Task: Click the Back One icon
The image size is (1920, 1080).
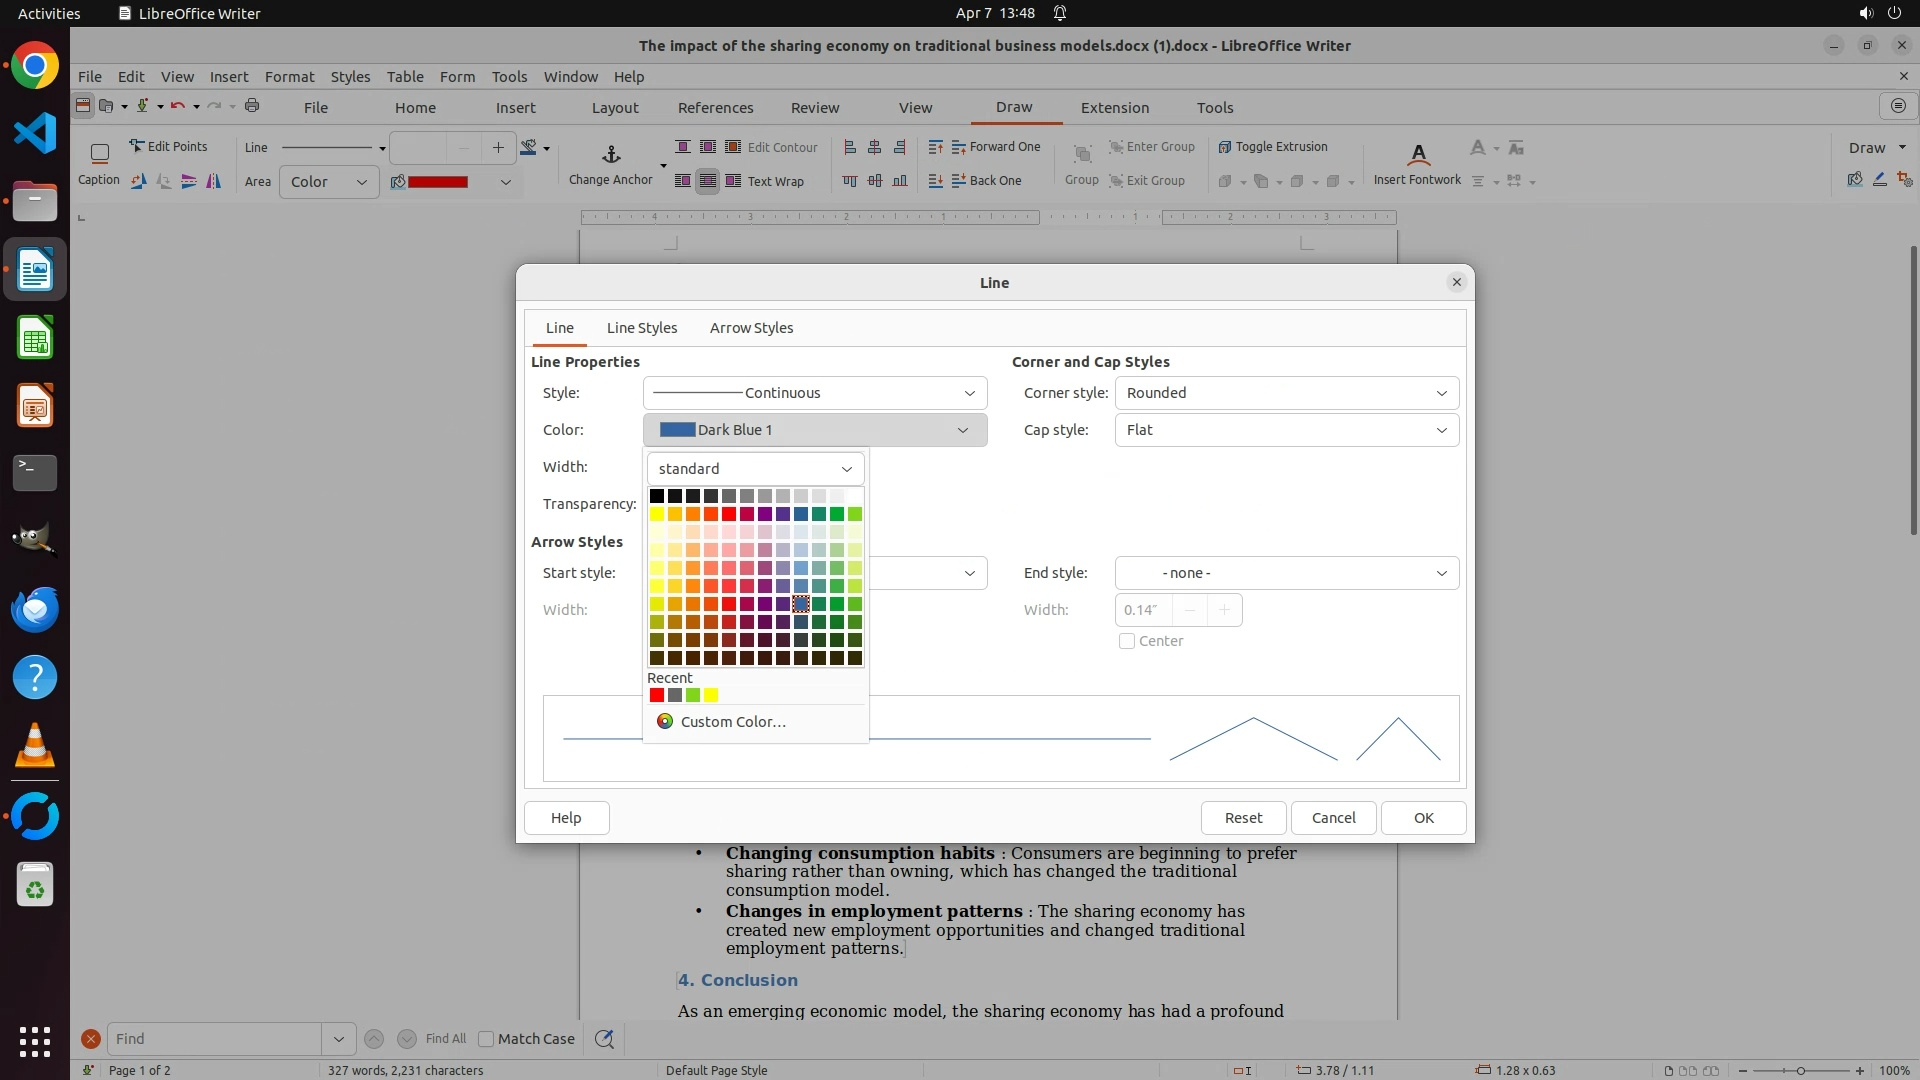Action: [x=959, y=181]
